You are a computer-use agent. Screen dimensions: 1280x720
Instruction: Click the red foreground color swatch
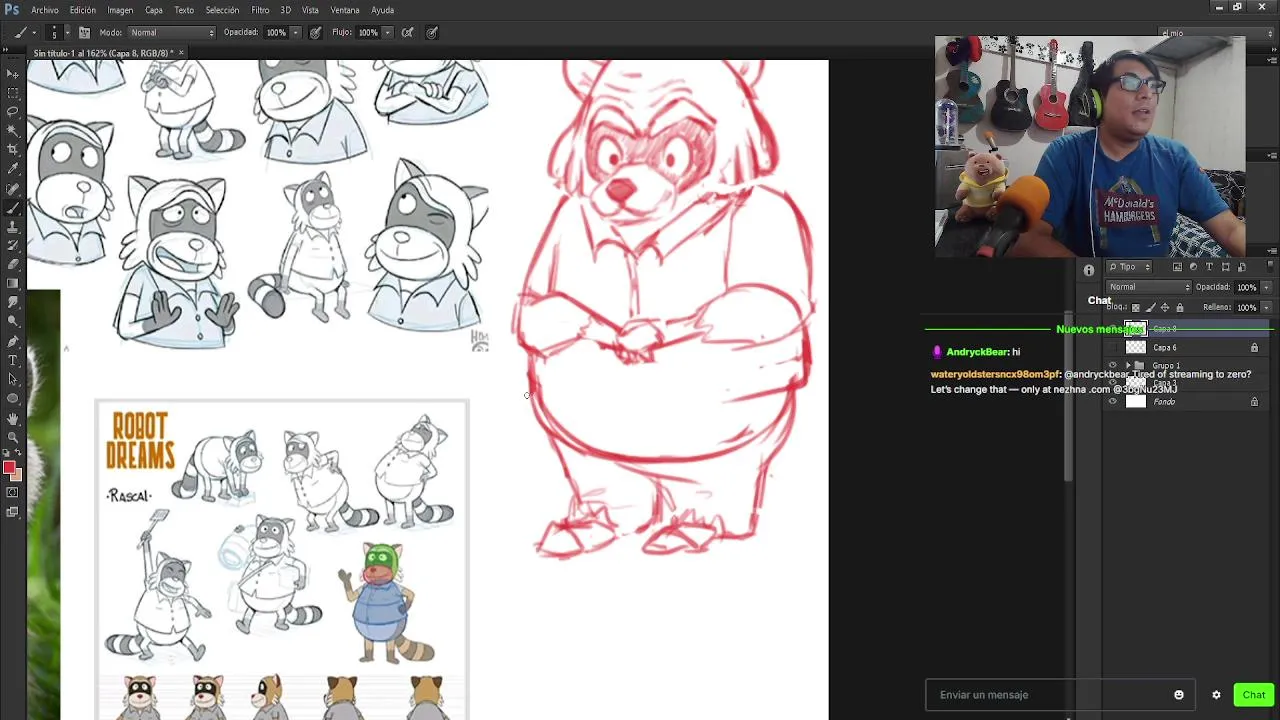(9, 468)
